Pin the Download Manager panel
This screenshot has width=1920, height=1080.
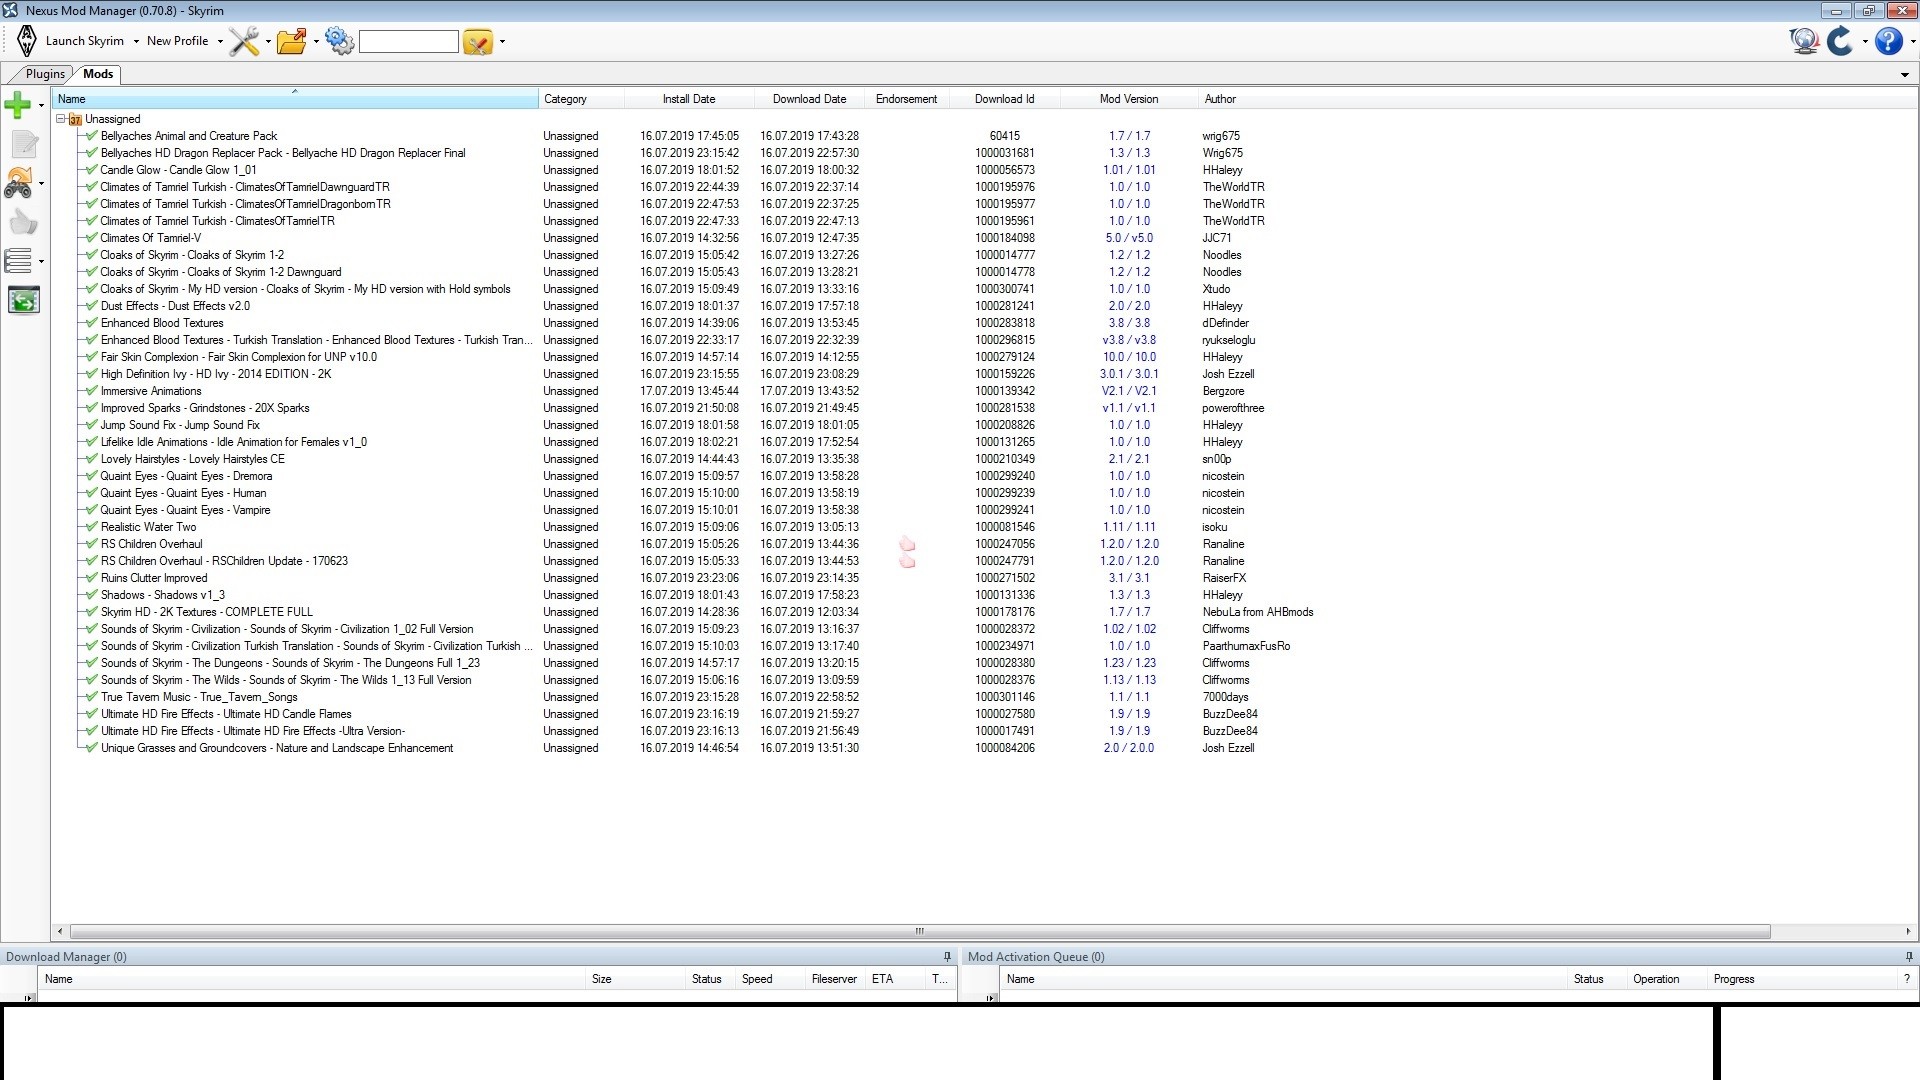click(x=947, y=957)
